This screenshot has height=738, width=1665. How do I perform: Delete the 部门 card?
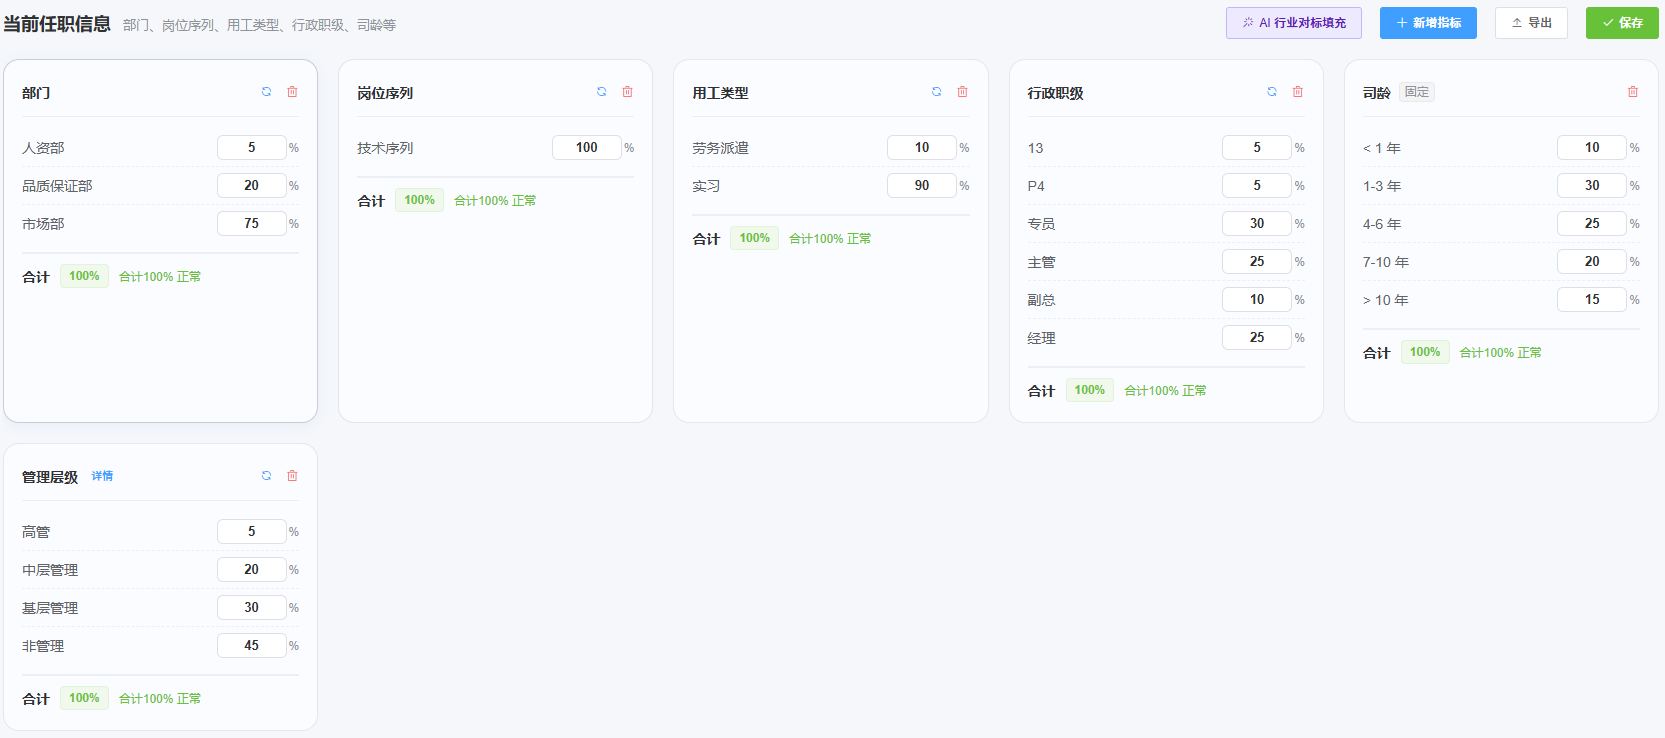click(x=293, y=92)
